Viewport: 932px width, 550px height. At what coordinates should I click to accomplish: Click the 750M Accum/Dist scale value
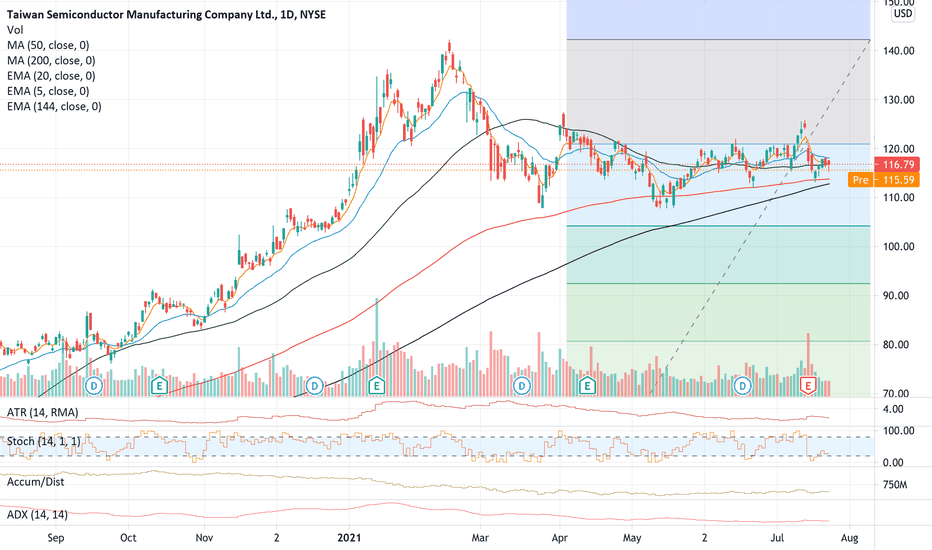point(895,485)
